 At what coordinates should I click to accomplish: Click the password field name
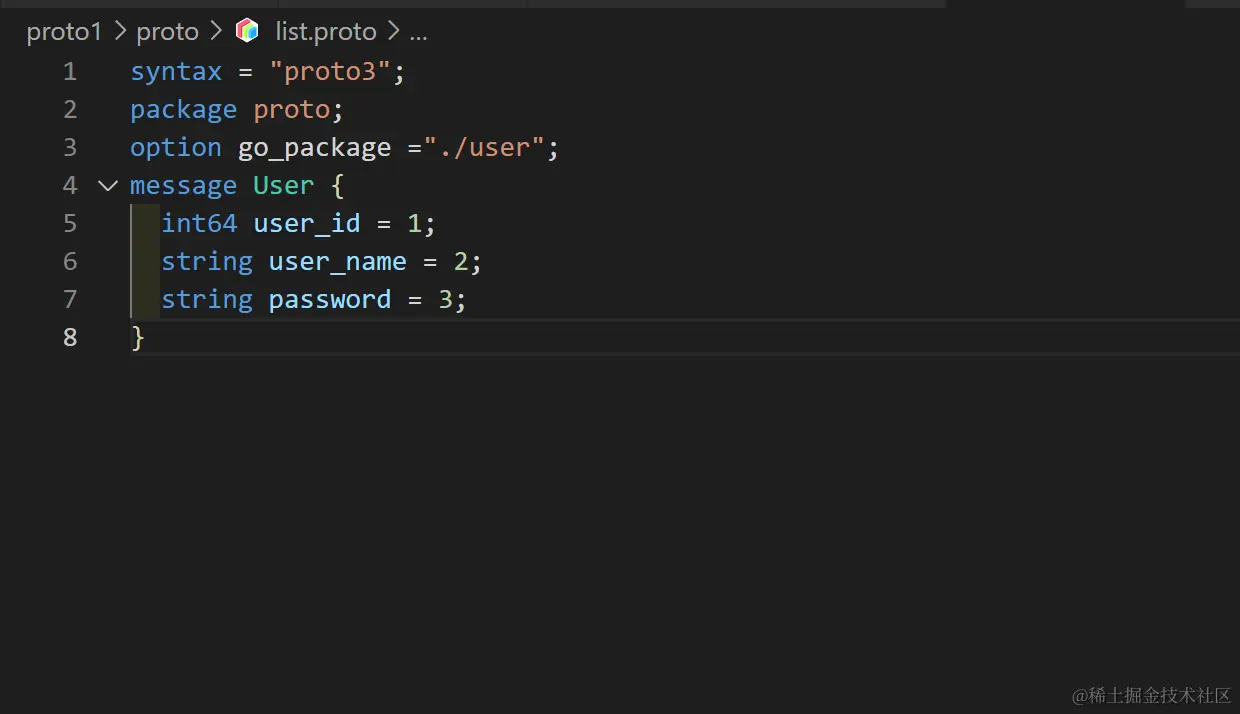tap(330, 299)
